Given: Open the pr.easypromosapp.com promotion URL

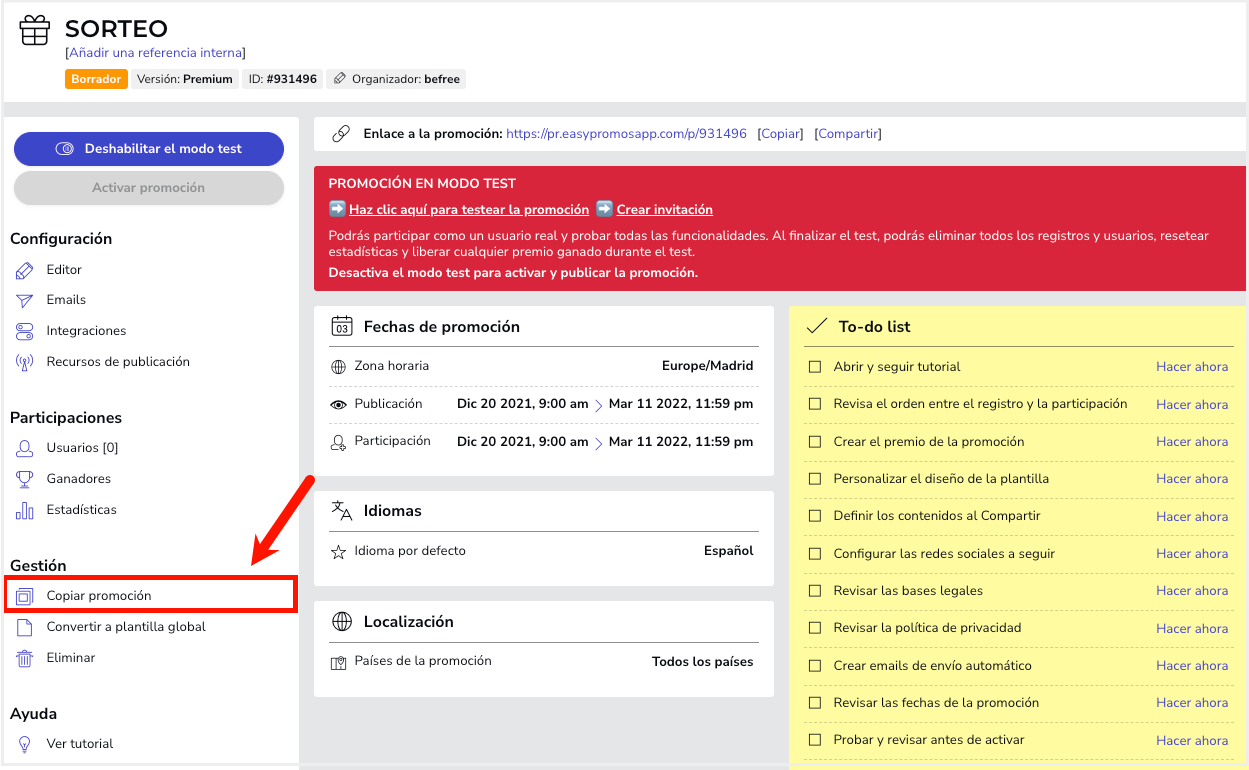Looking at the screenshot, I should 626,134.
